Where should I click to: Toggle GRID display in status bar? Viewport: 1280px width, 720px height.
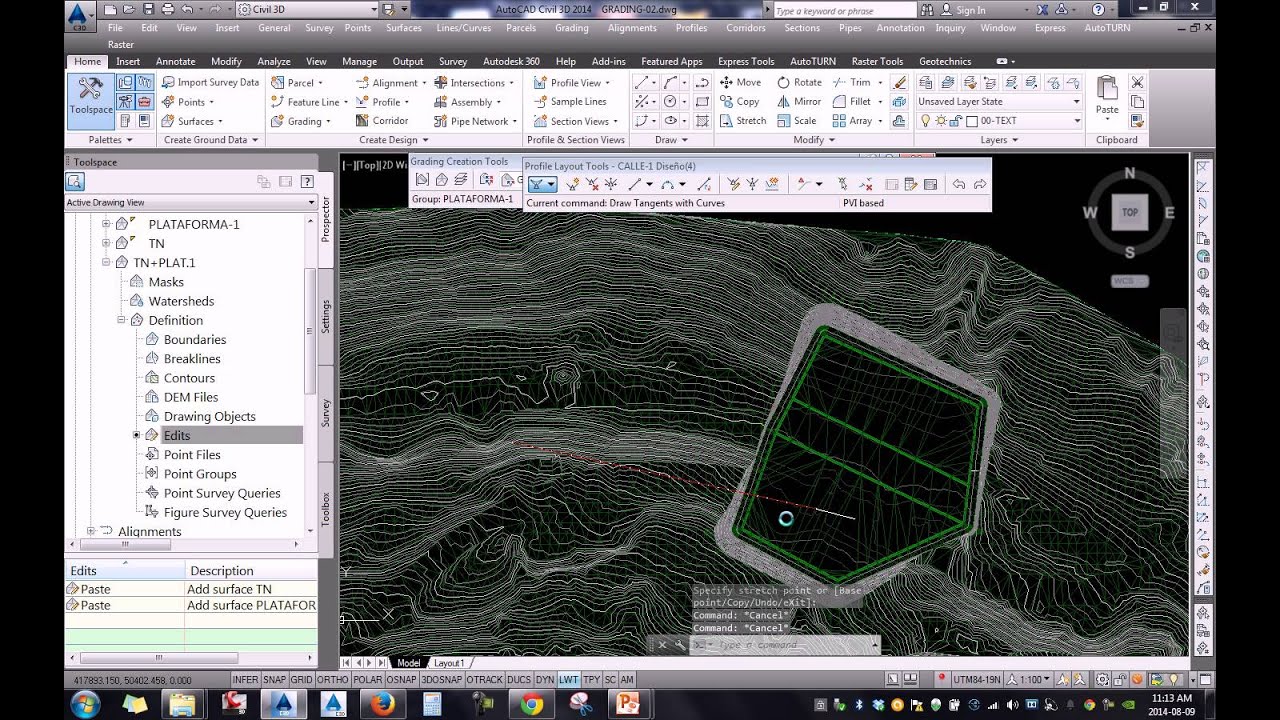pyautogui.click(x=301, y=679)
